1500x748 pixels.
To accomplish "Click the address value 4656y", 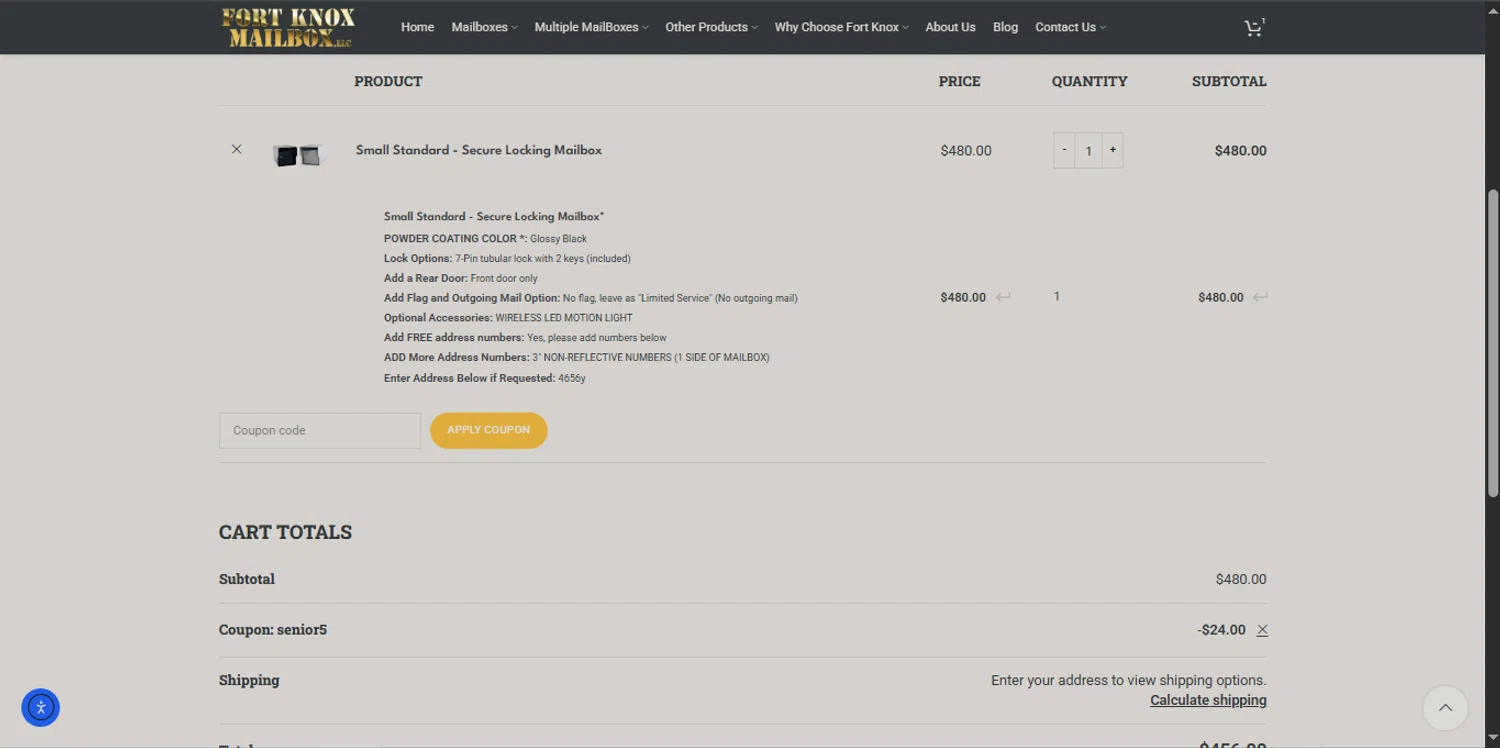I will point(572,378).
